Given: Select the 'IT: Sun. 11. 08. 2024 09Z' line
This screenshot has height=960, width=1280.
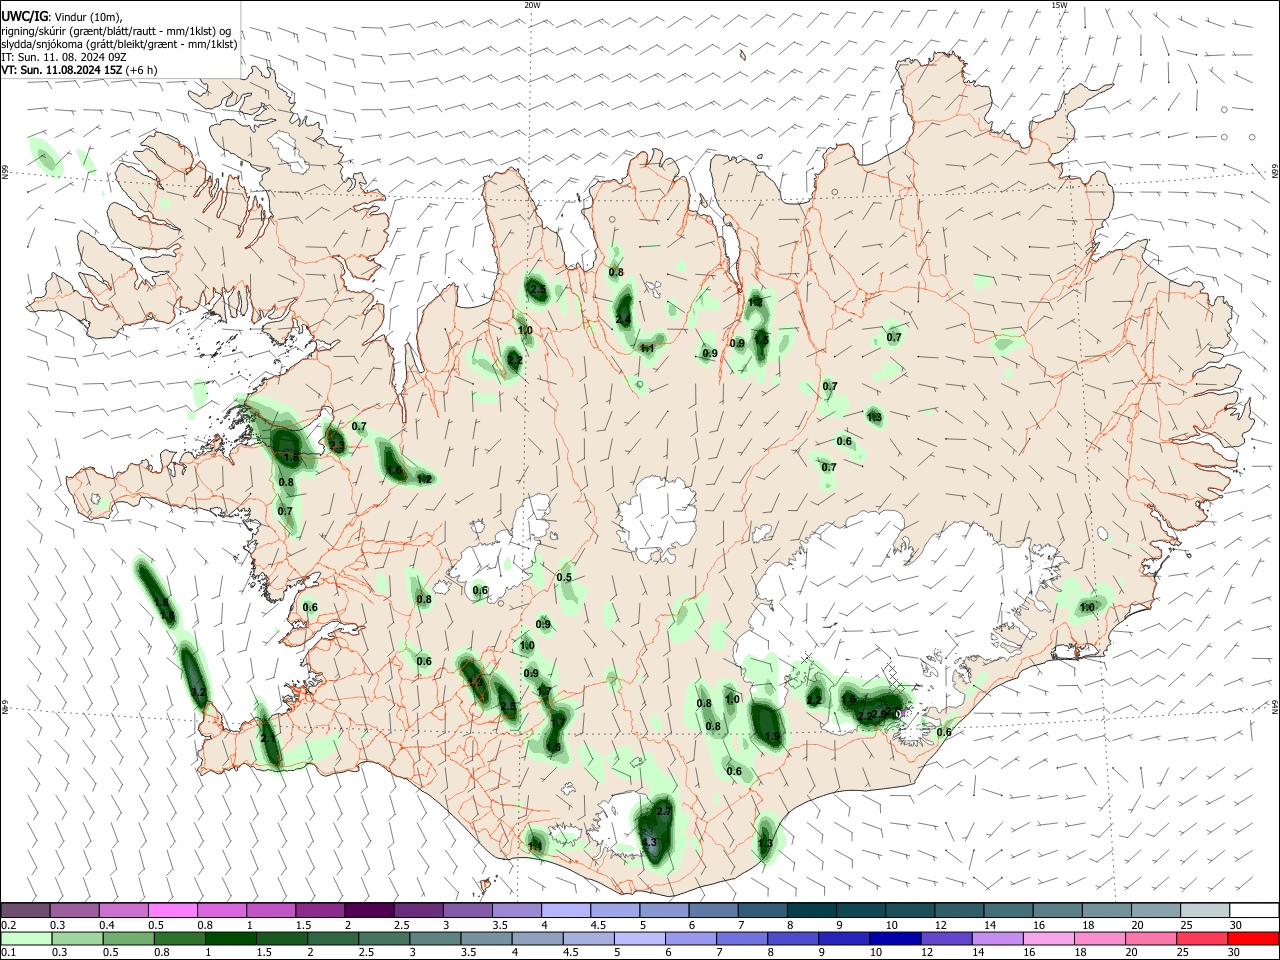Looking at the screenshot, I should 64,57.
